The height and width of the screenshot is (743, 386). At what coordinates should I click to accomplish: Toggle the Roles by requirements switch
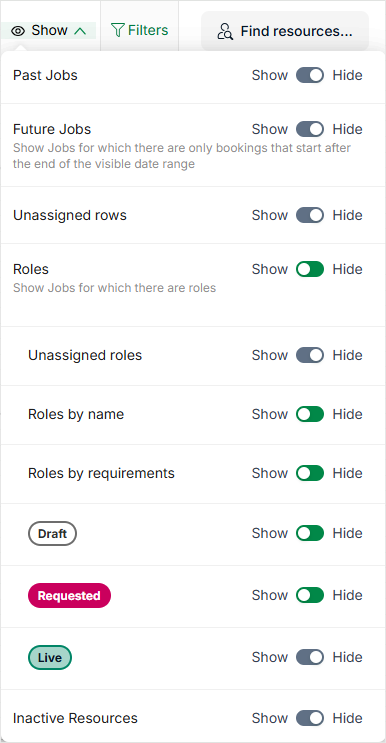(x=310, y=473)
